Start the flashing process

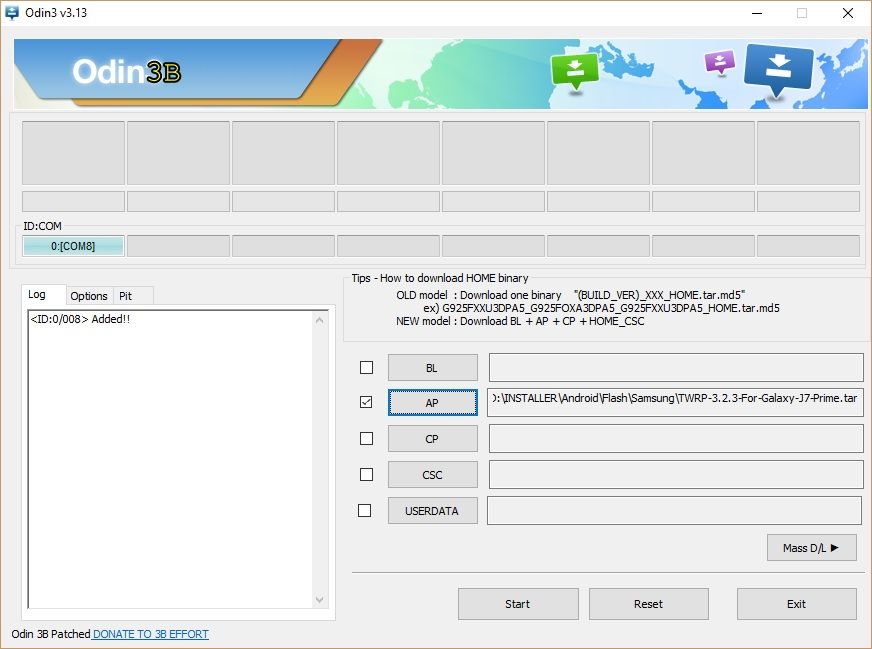point(518,604)
